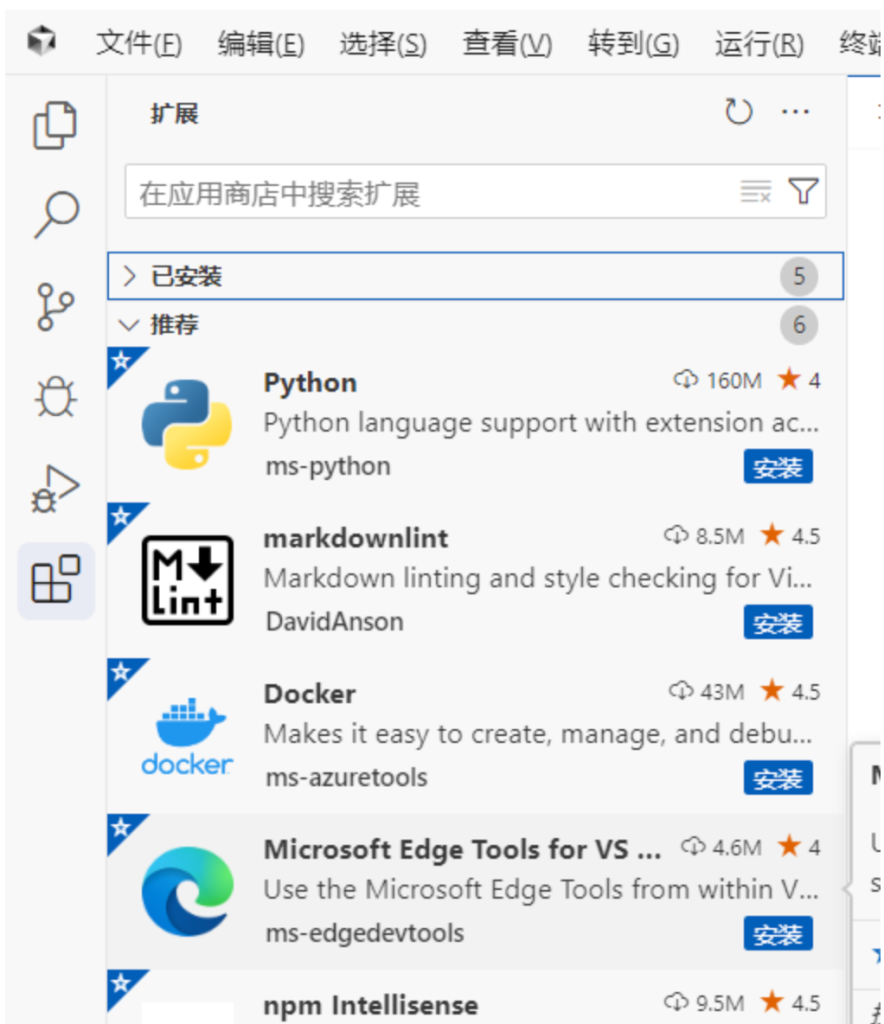Open the 文件(F) menu

(138, 44)
